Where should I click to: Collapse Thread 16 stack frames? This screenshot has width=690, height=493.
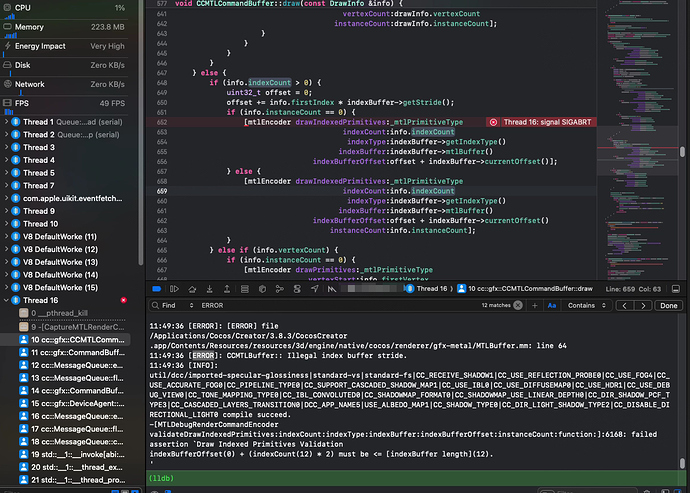pyautogui.click(x=6, y=300)
